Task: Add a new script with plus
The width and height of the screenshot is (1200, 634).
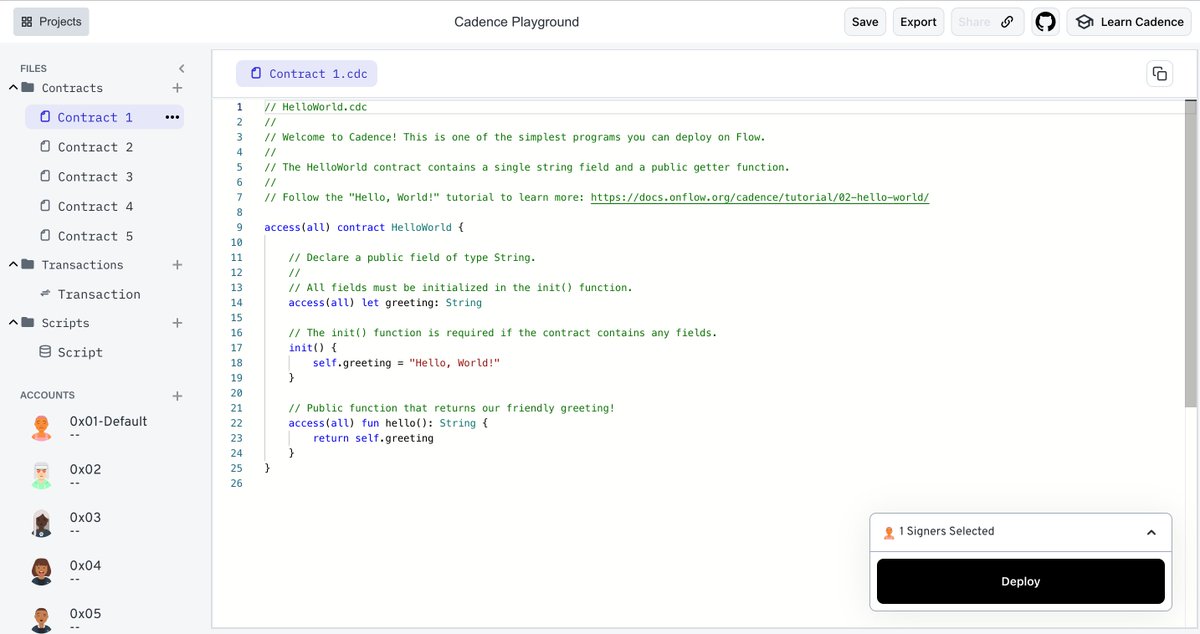Action: 177,323
